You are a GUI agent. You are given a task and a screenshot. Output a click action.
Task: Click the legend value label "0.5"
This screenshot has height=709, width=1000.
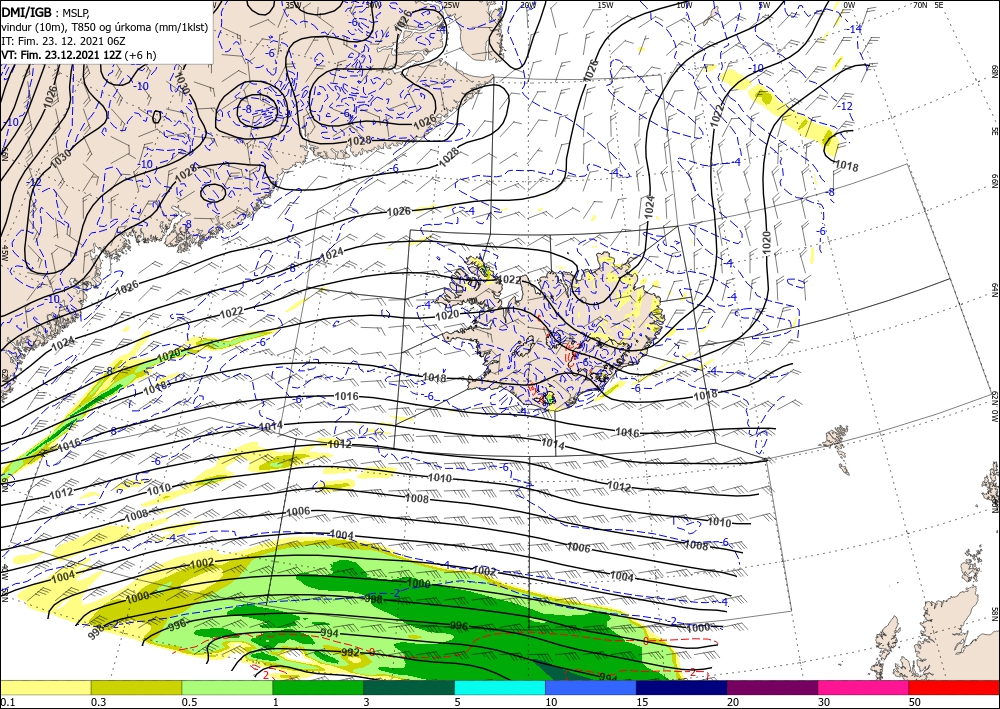coord(189,702)
